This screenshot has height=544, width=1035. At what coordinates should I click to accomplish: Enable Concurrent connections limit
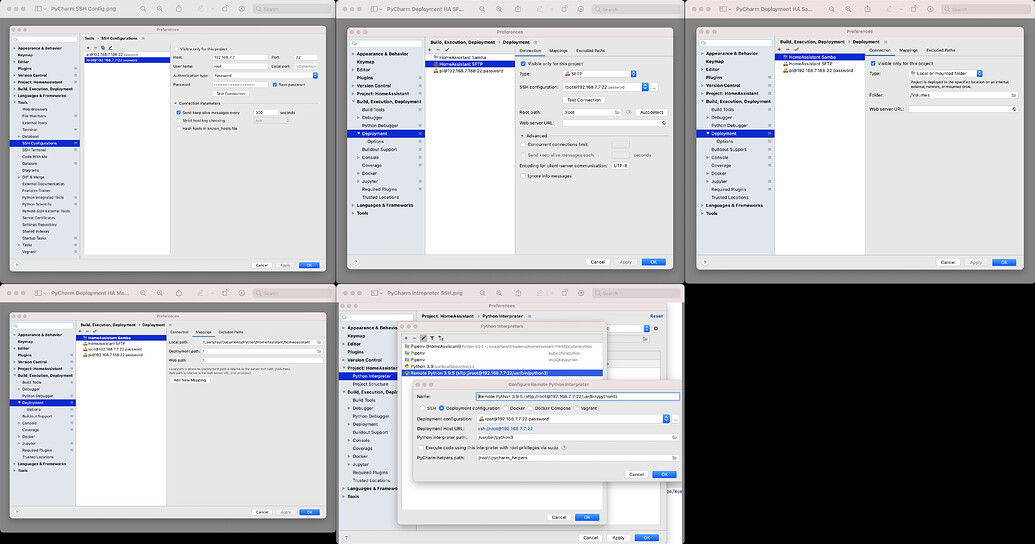pyautogui.click(x=523, y=145)
